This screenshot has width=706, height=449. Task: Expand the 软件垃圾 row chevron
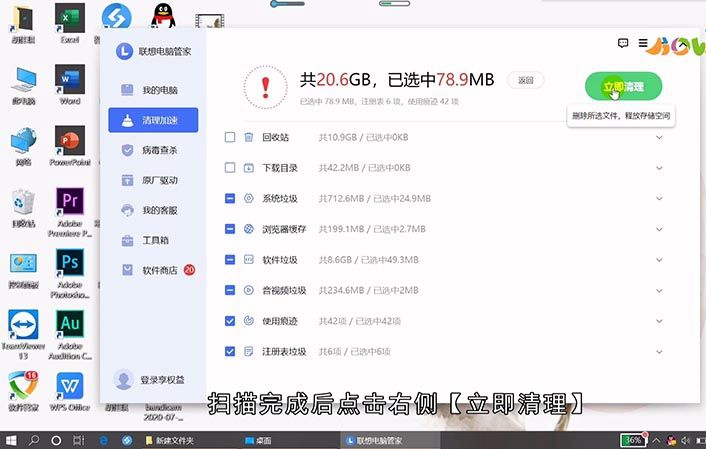tap(659, 260)
